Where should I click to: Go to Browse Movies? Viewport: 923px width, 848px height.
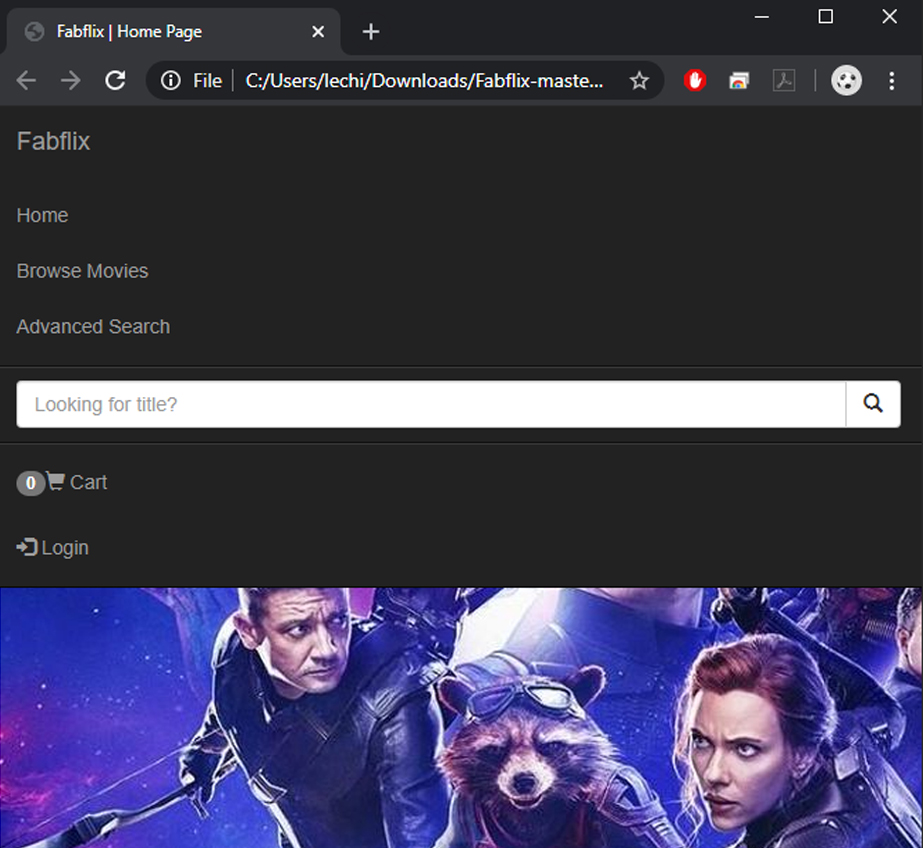[x=82, y=271]
